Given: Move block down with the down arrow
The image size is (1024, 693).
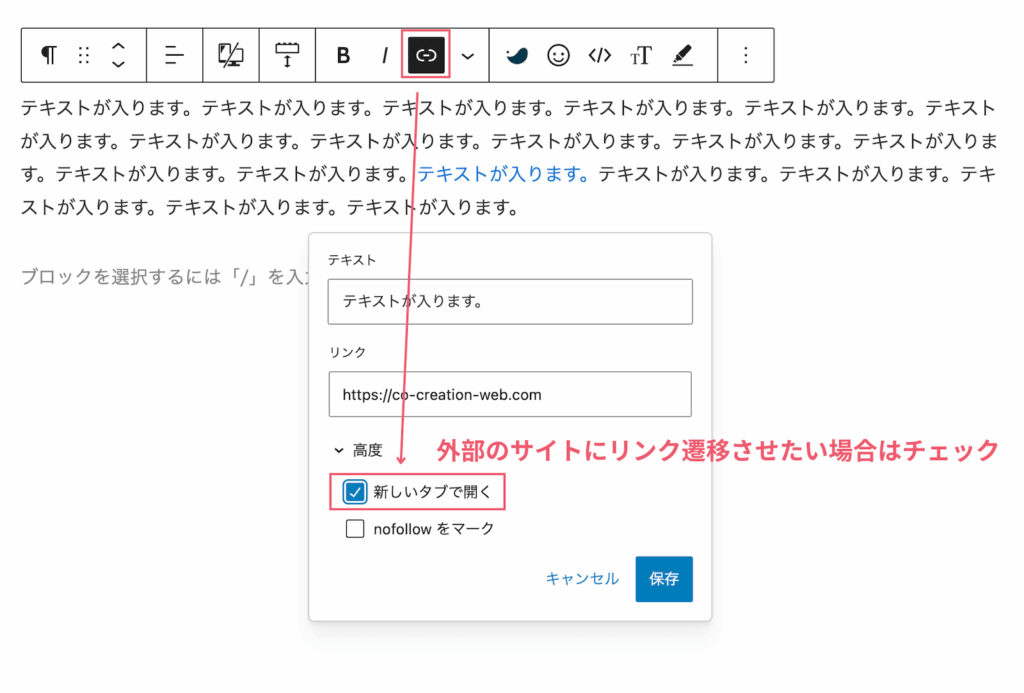Looking at the screenshot, I should pos(118,64).
